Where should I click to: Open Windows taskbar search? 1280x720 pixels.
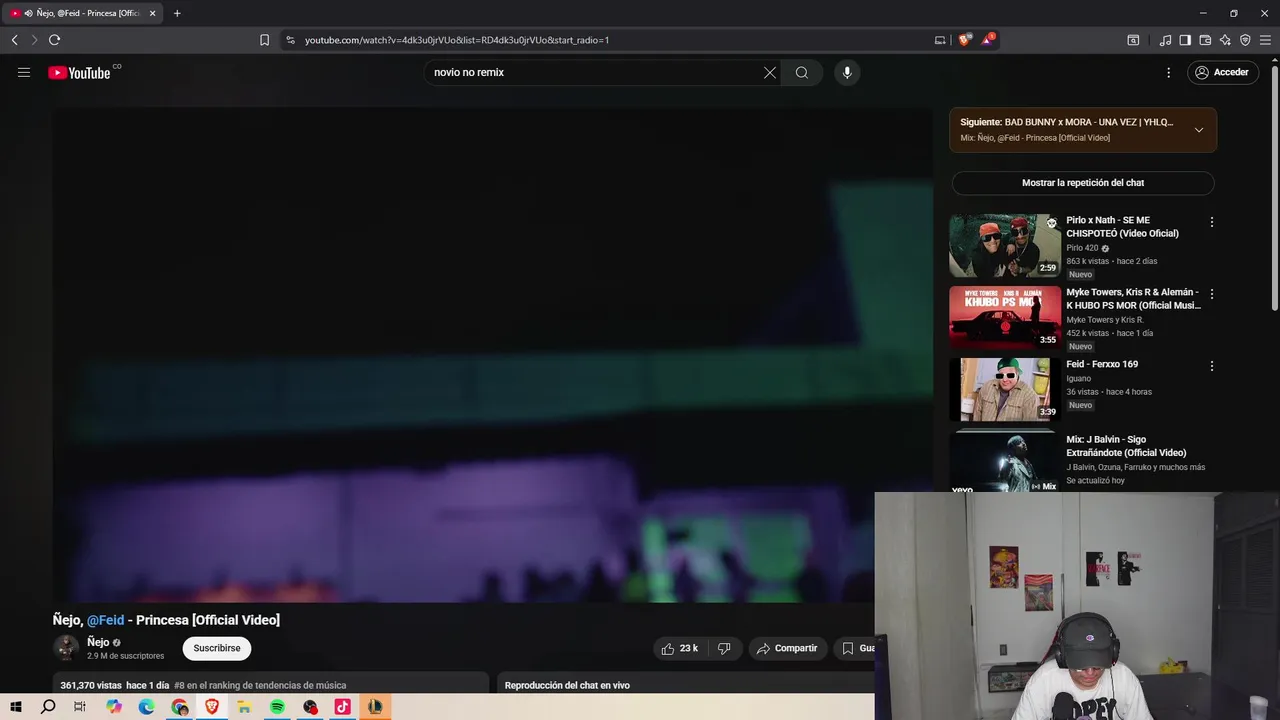pos(48,707)
